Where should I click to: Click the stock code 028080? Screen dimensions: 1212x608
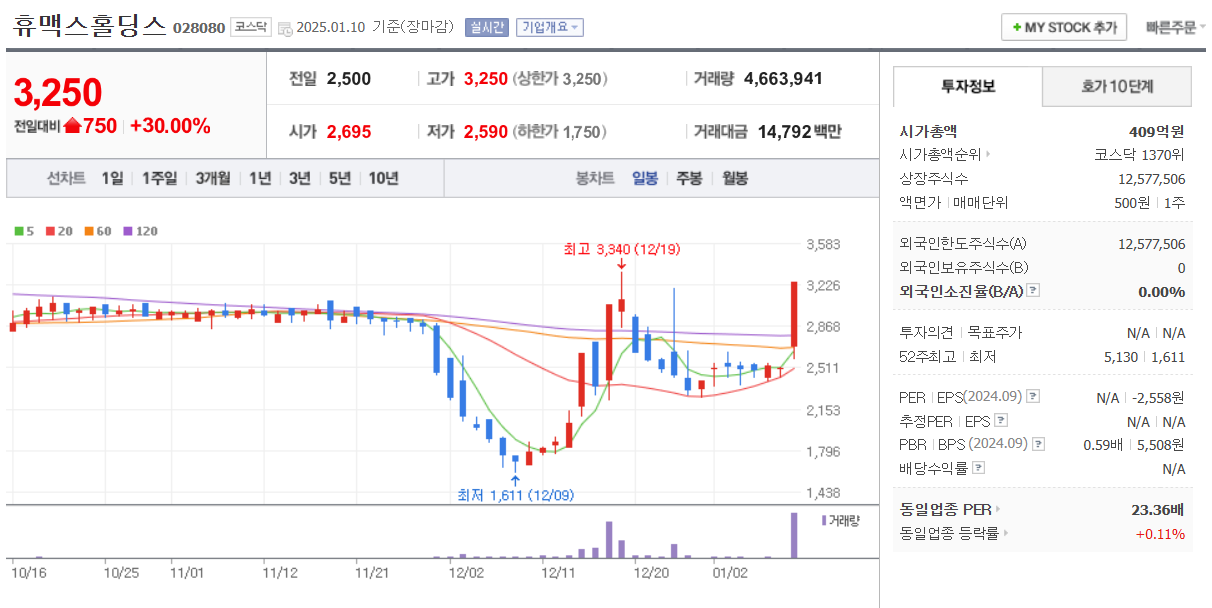(199, 28)
